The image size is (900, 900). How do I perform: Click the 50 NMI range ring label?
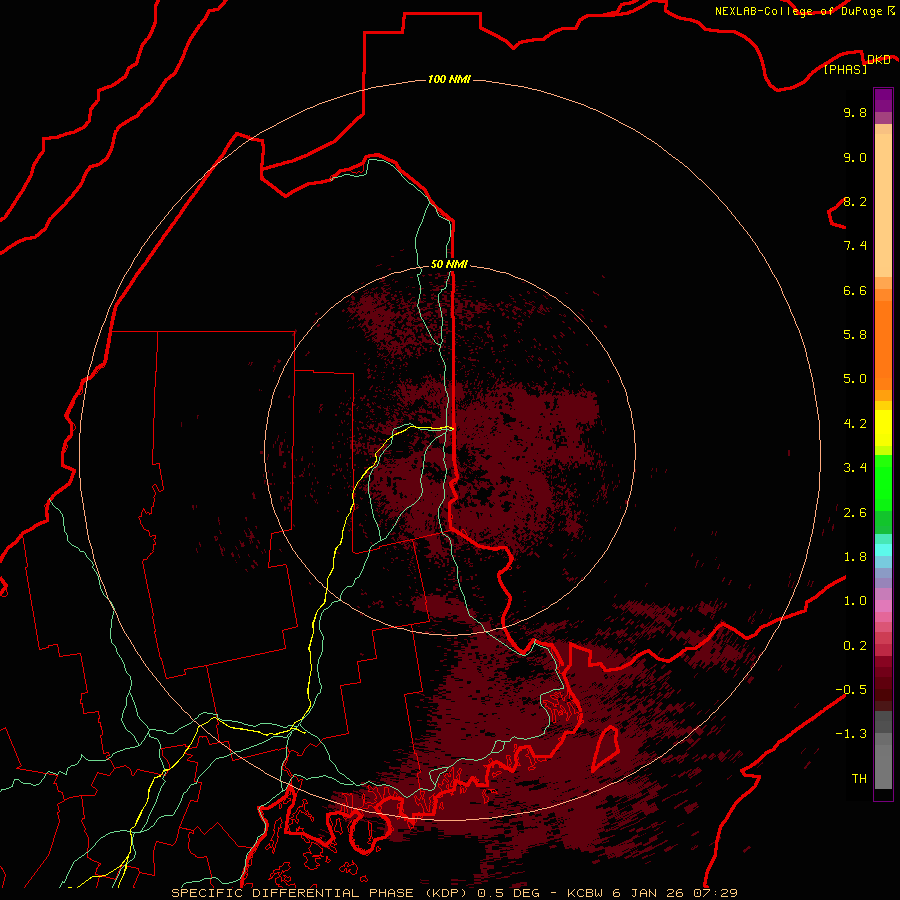[449, 264]
